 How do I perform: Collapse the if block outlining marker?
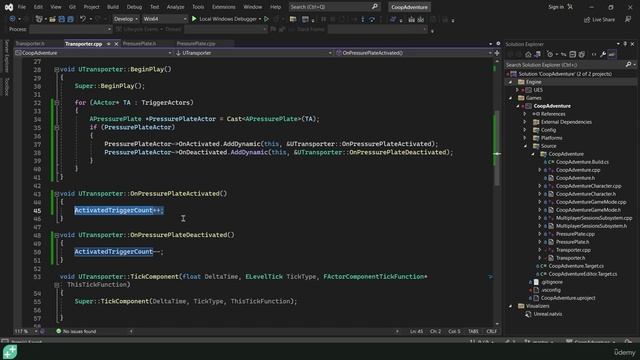click(x=57, y=127)
